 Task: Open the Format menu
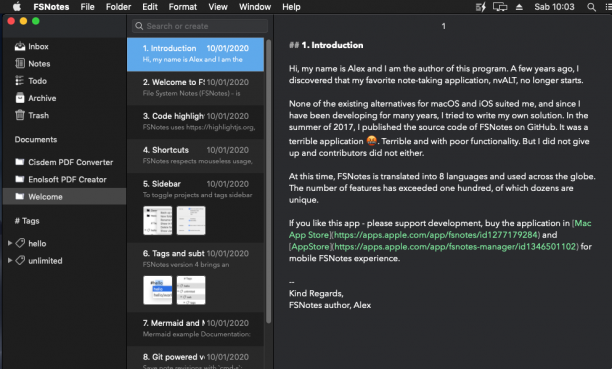tap(183, 7)
